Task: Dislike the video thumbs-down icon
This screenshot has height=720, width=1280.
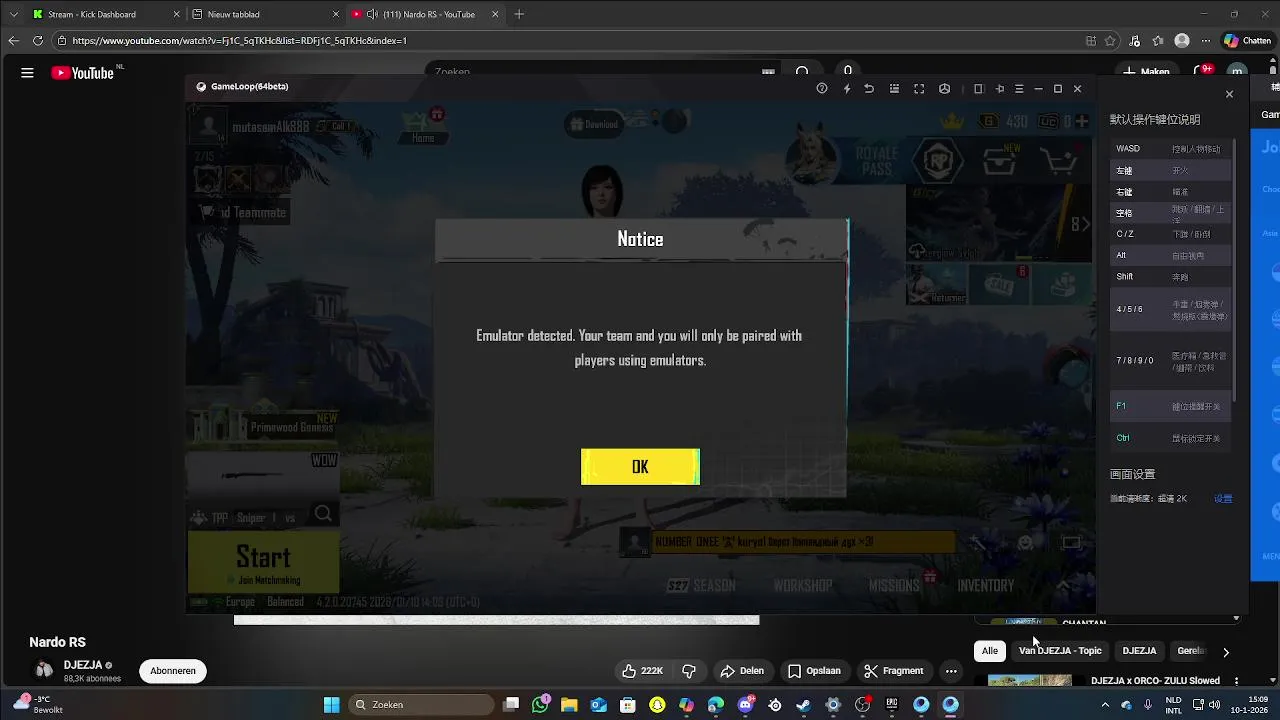Action: 689,671
